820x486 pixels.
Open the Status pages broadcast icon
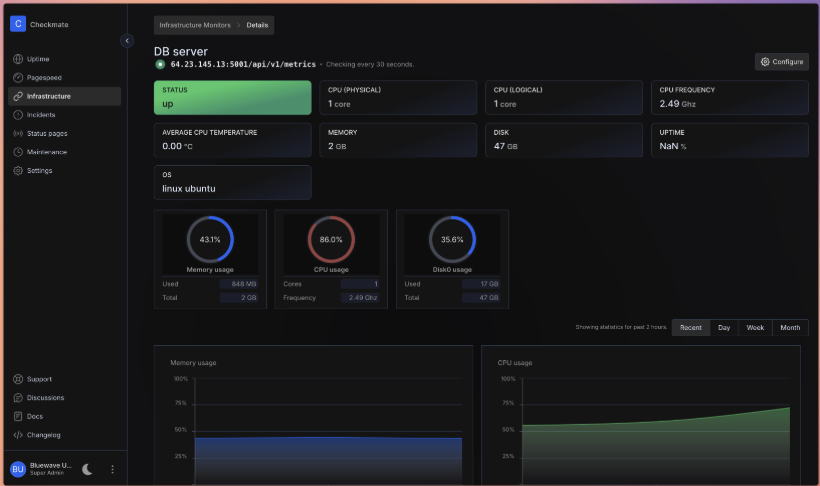coord(18,133)
